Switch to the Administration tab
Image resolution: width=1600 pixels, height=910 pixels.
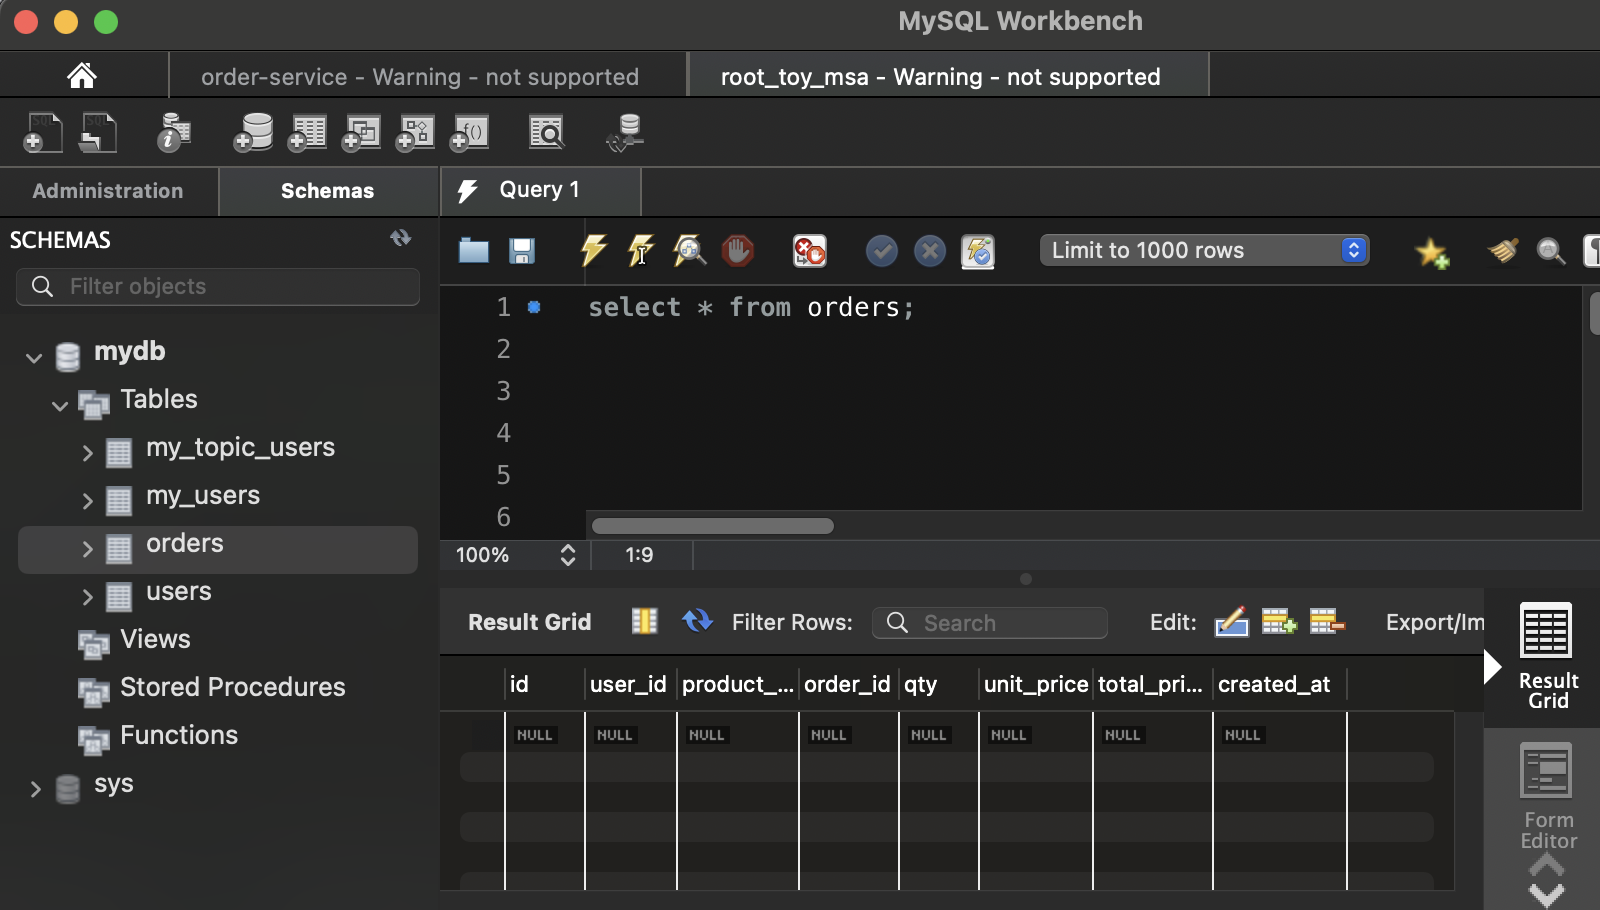coord(108,191)
